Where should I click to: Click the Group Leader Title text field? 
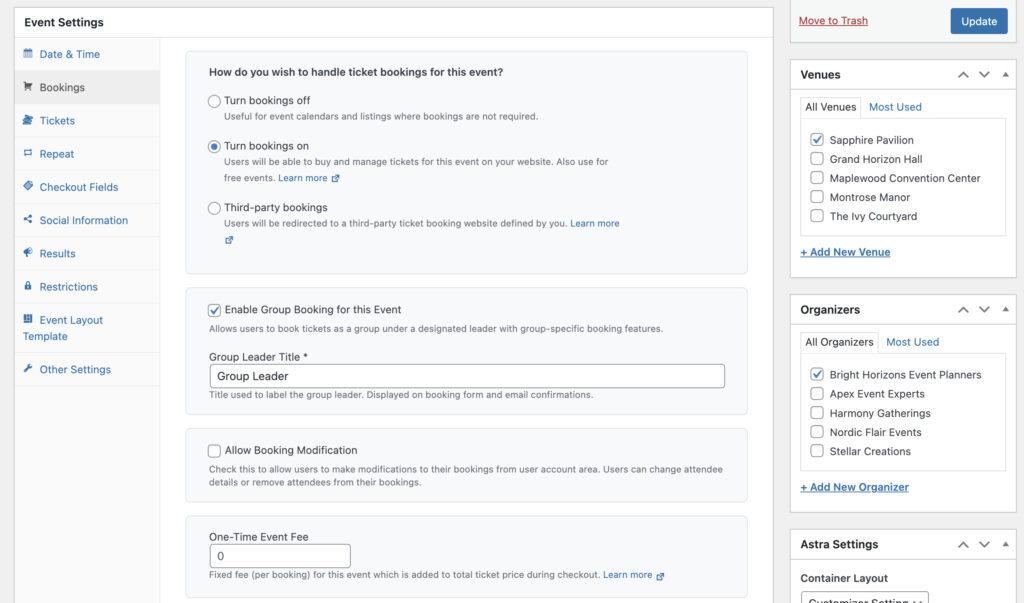pyautogui.click(x=467, y=376)
